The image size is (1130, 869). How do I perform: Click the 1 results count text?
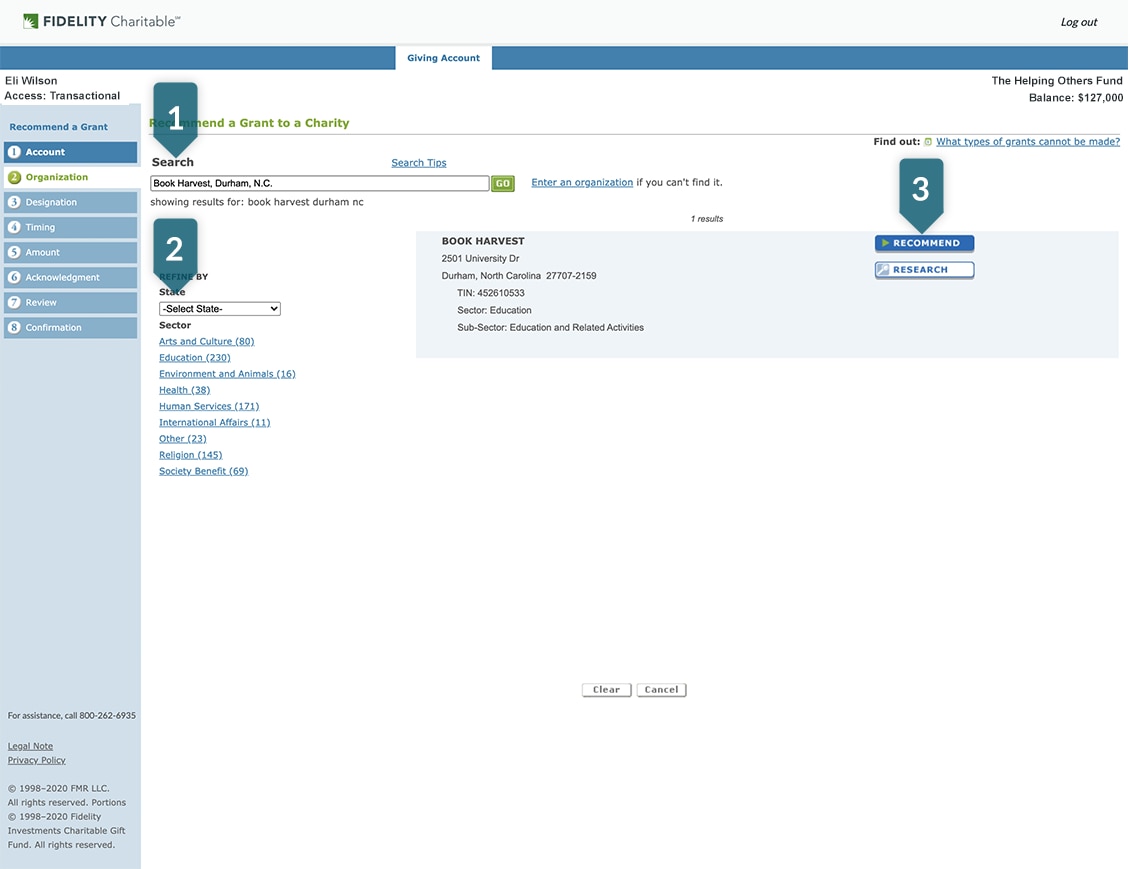(x=707, y=219)
